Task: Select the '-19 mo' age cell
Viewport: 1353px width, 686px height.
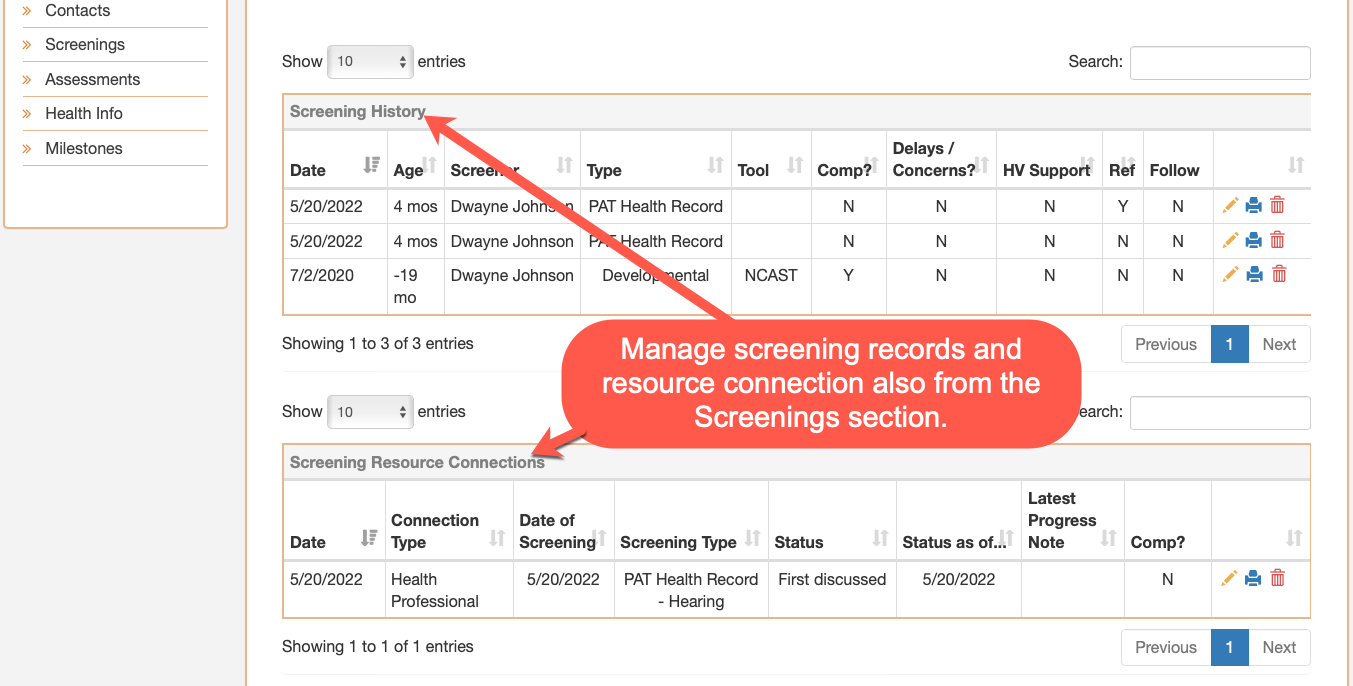Action: [x=415, y=286]
